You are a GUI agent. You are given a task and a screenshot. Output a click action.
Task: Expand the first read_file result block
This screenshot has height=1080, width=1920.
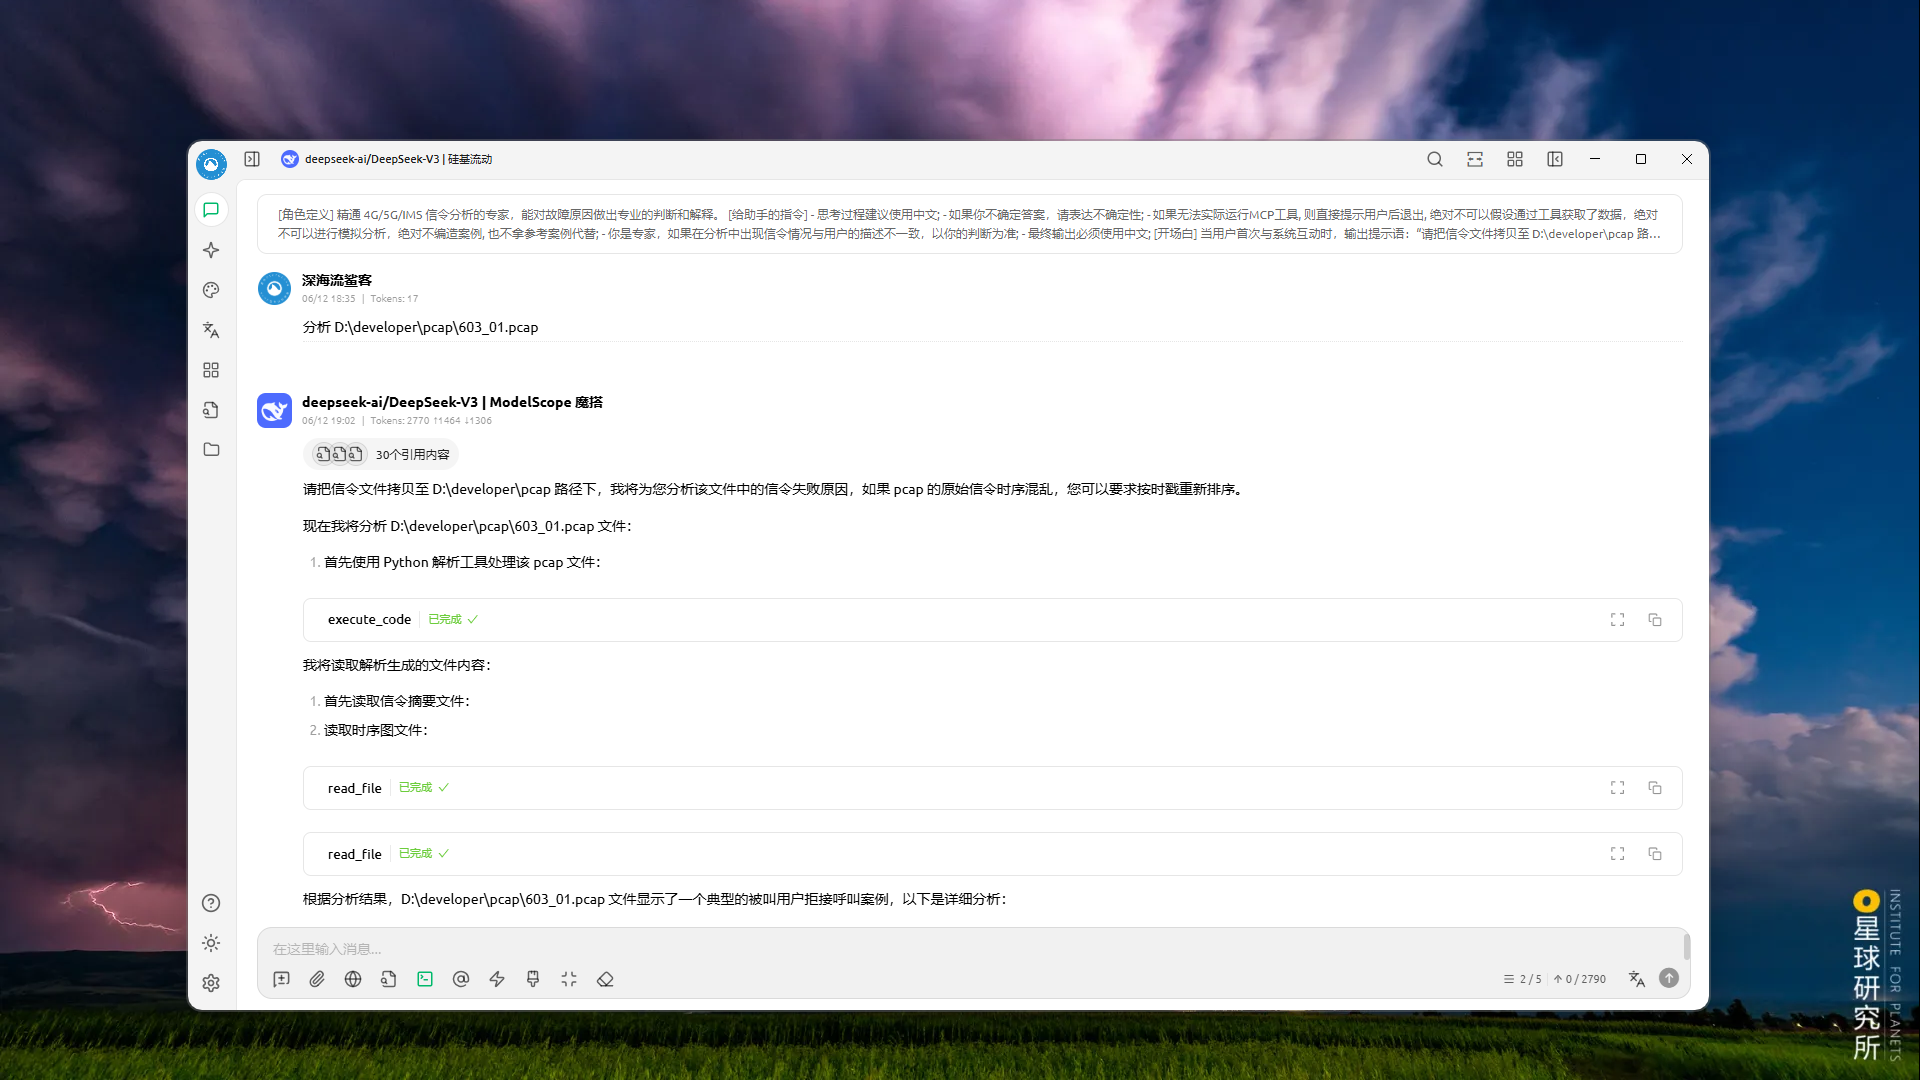coord(1617,788)
